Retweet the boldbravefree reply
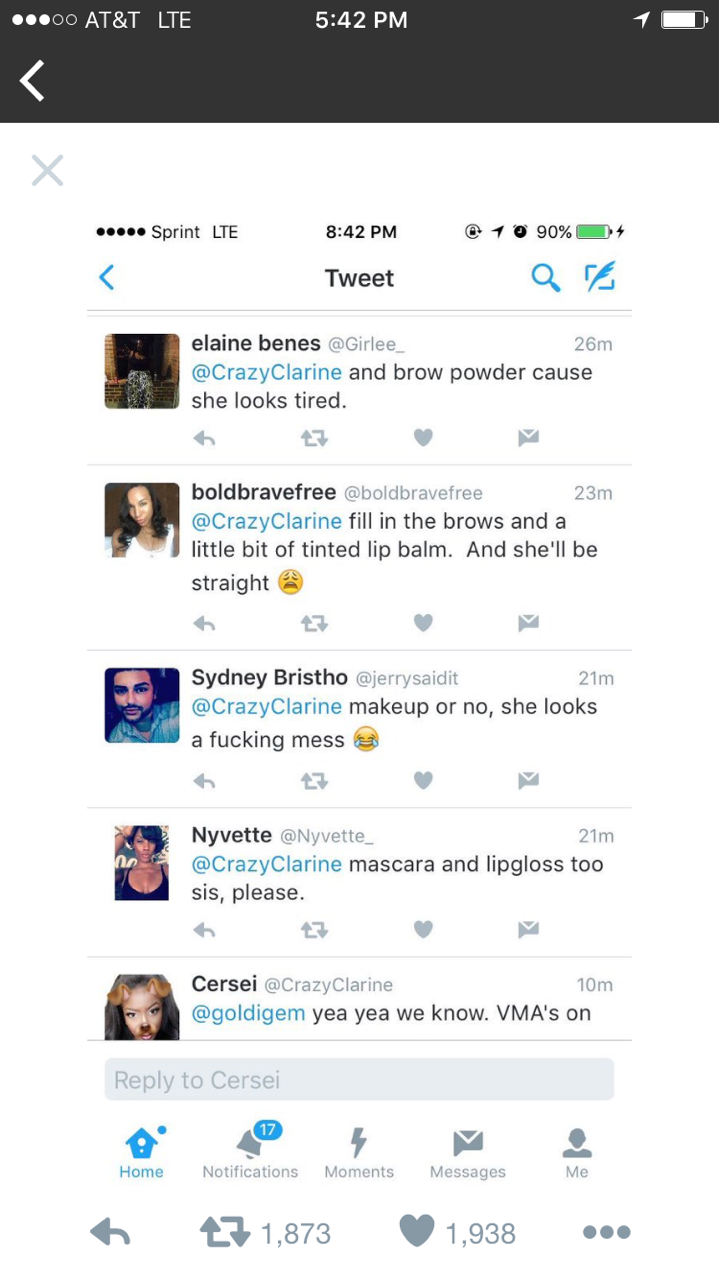The image size is (719, 1280). [x=314, y=623]
